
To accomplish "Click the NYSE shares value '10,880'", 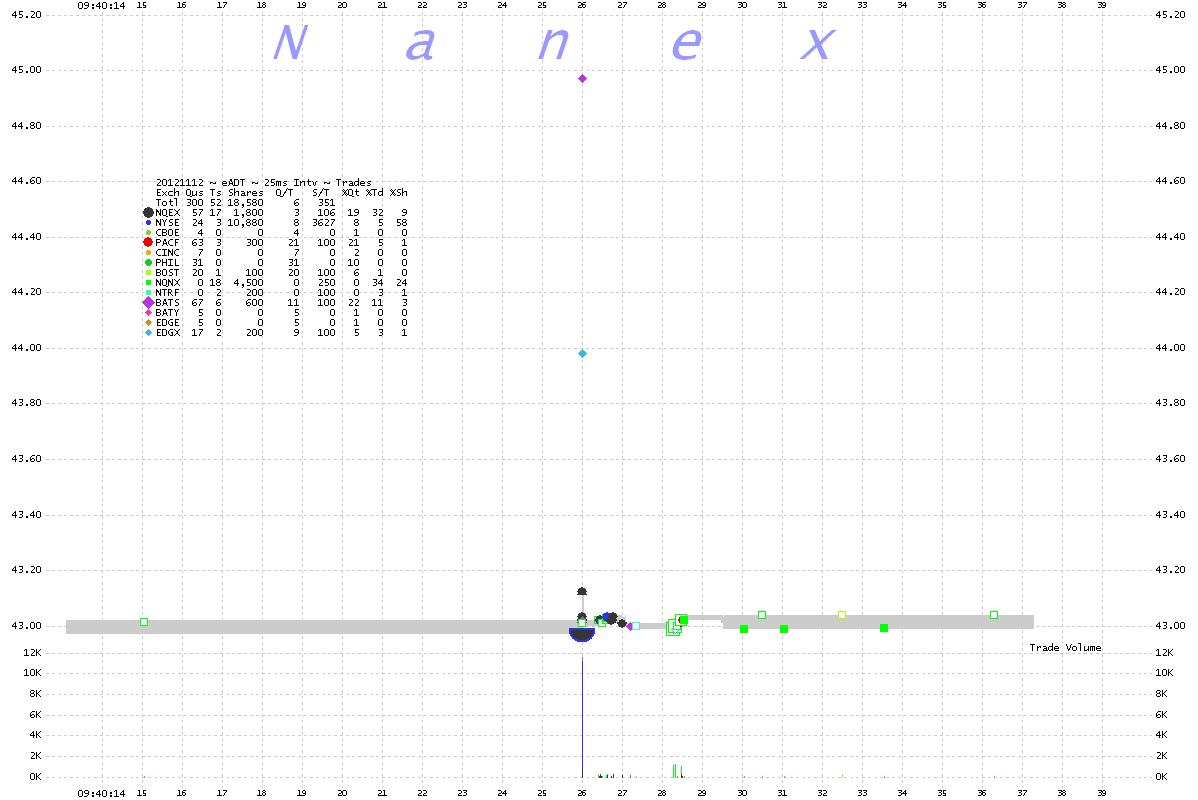I will coord(245,222).
